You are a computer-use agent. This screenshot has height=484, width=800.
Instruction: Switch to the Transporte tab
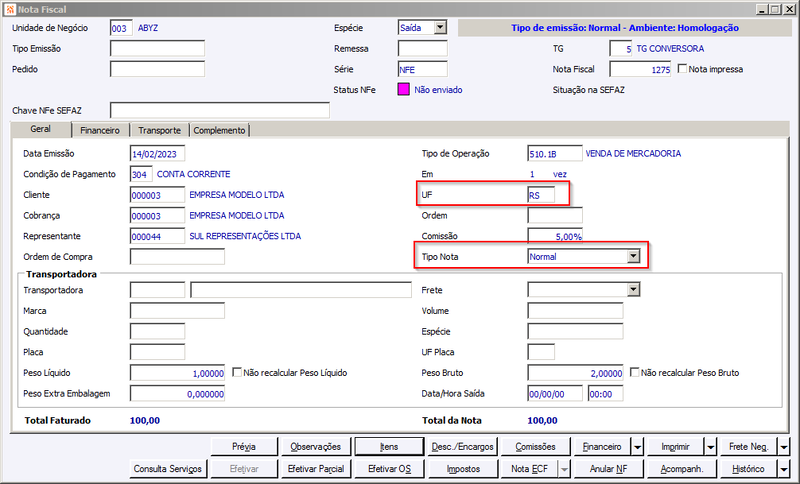click(159, 131)
